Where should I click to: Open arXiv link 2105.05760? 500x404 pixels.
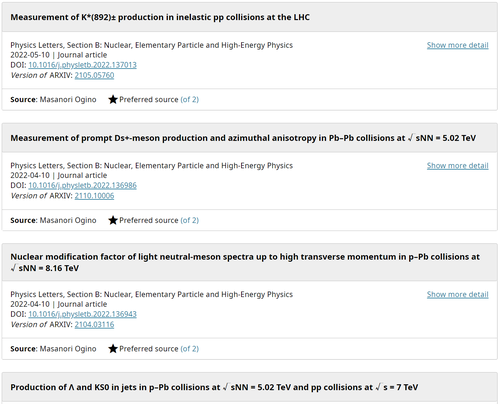pyautogui.click(x=94, y=75)
